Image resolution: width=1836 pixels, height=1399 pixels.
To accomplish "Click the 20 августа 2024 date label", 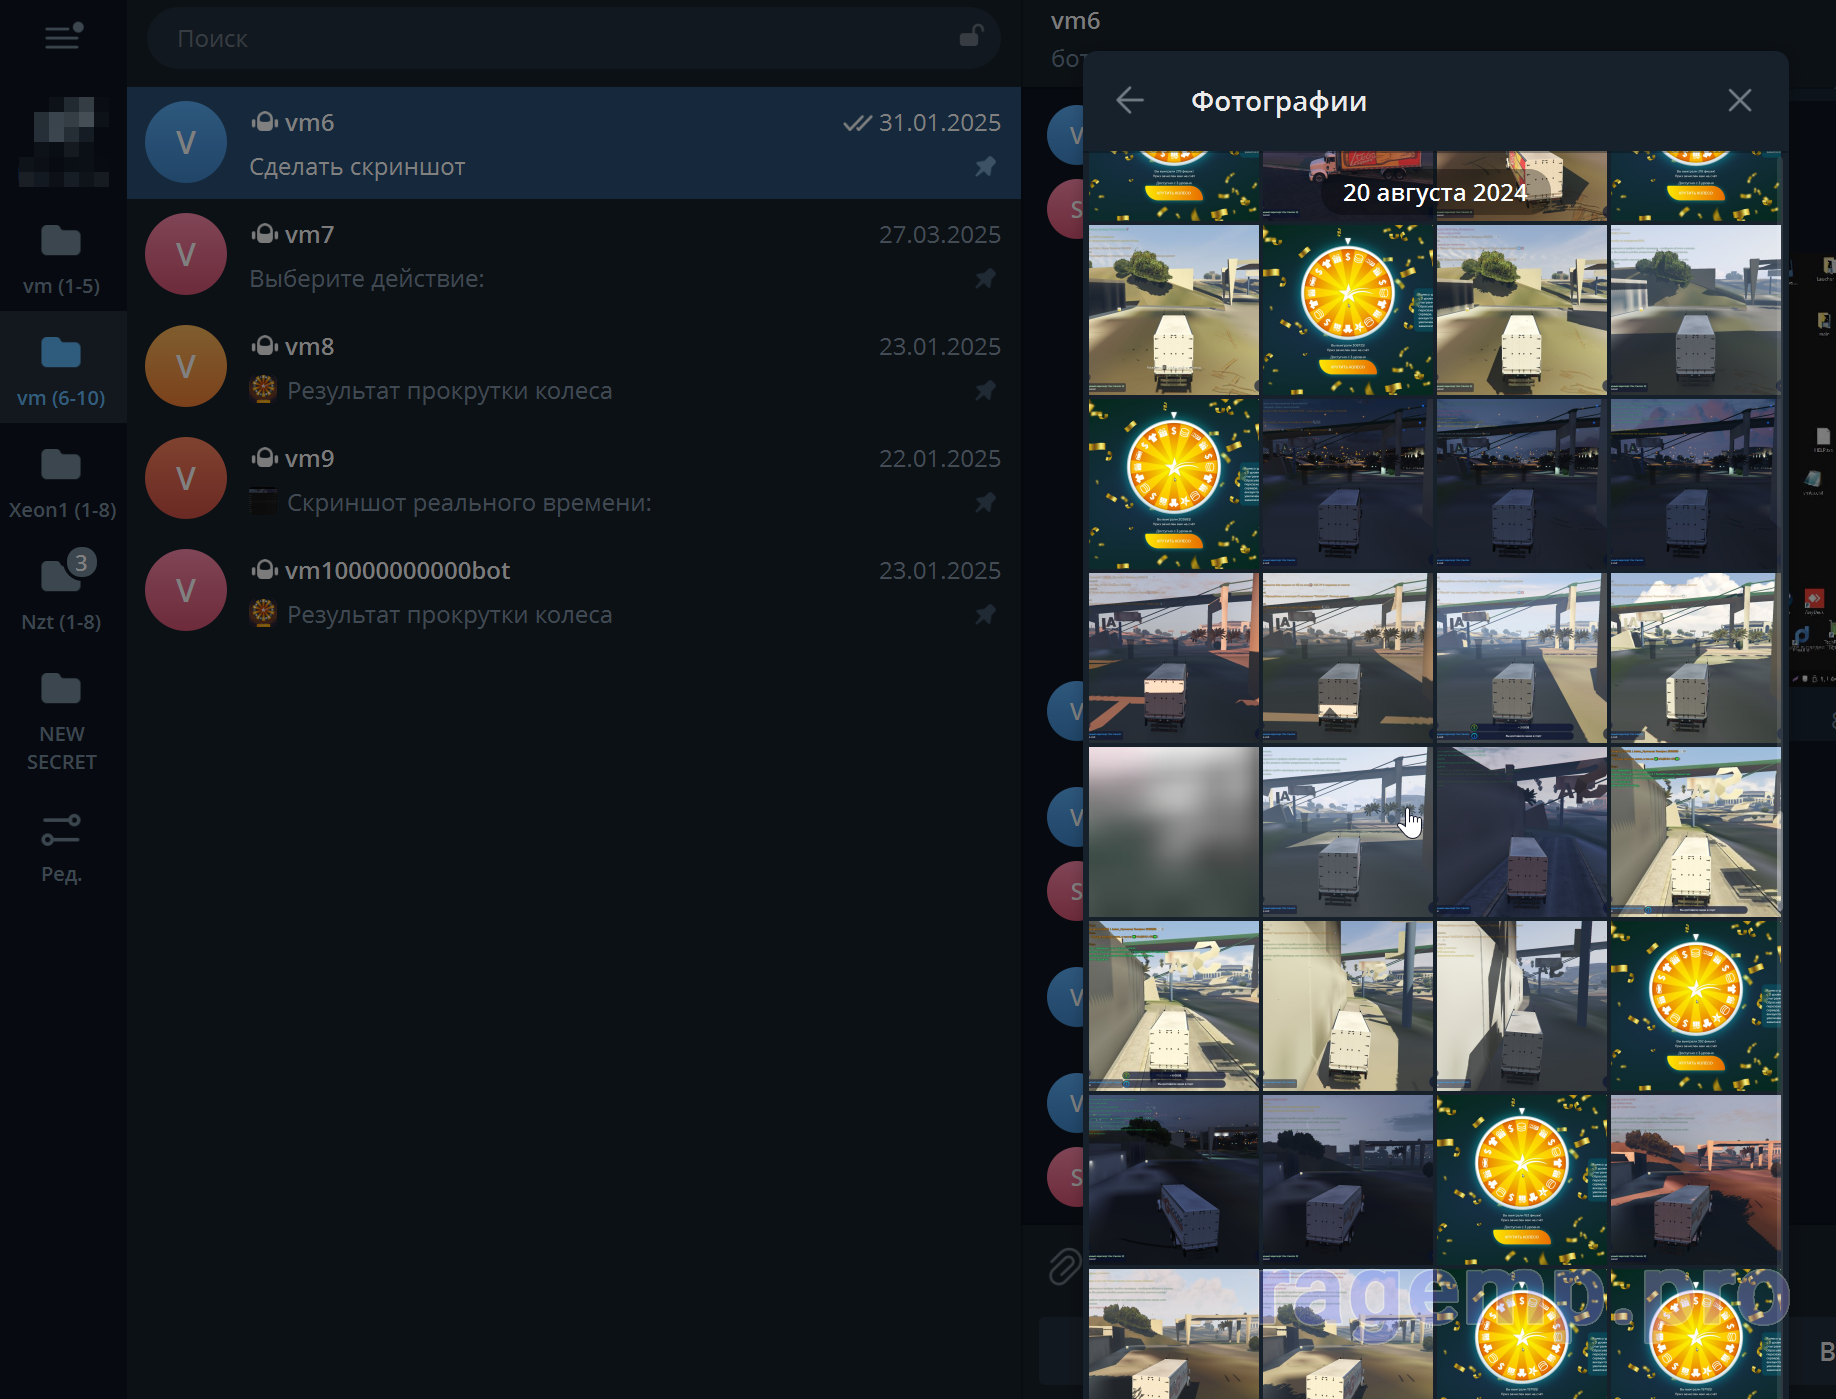I will pyautogui.click(x=1434, y=193).
